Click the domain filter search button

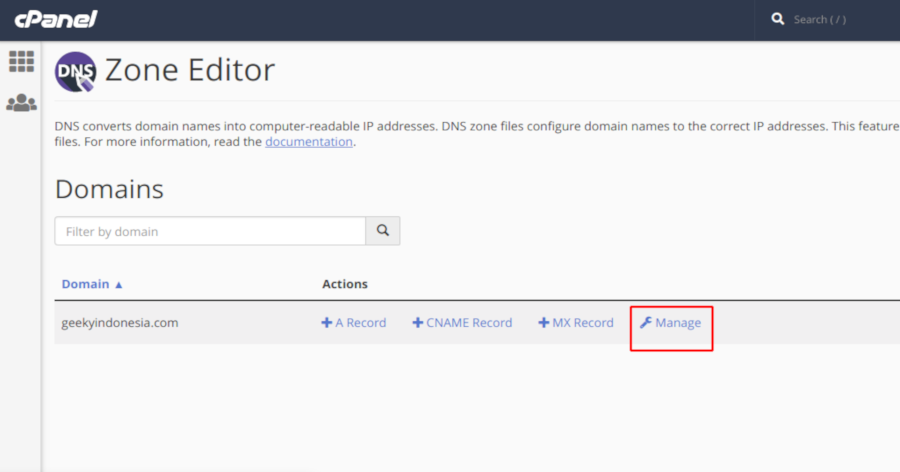click(383, 231)
